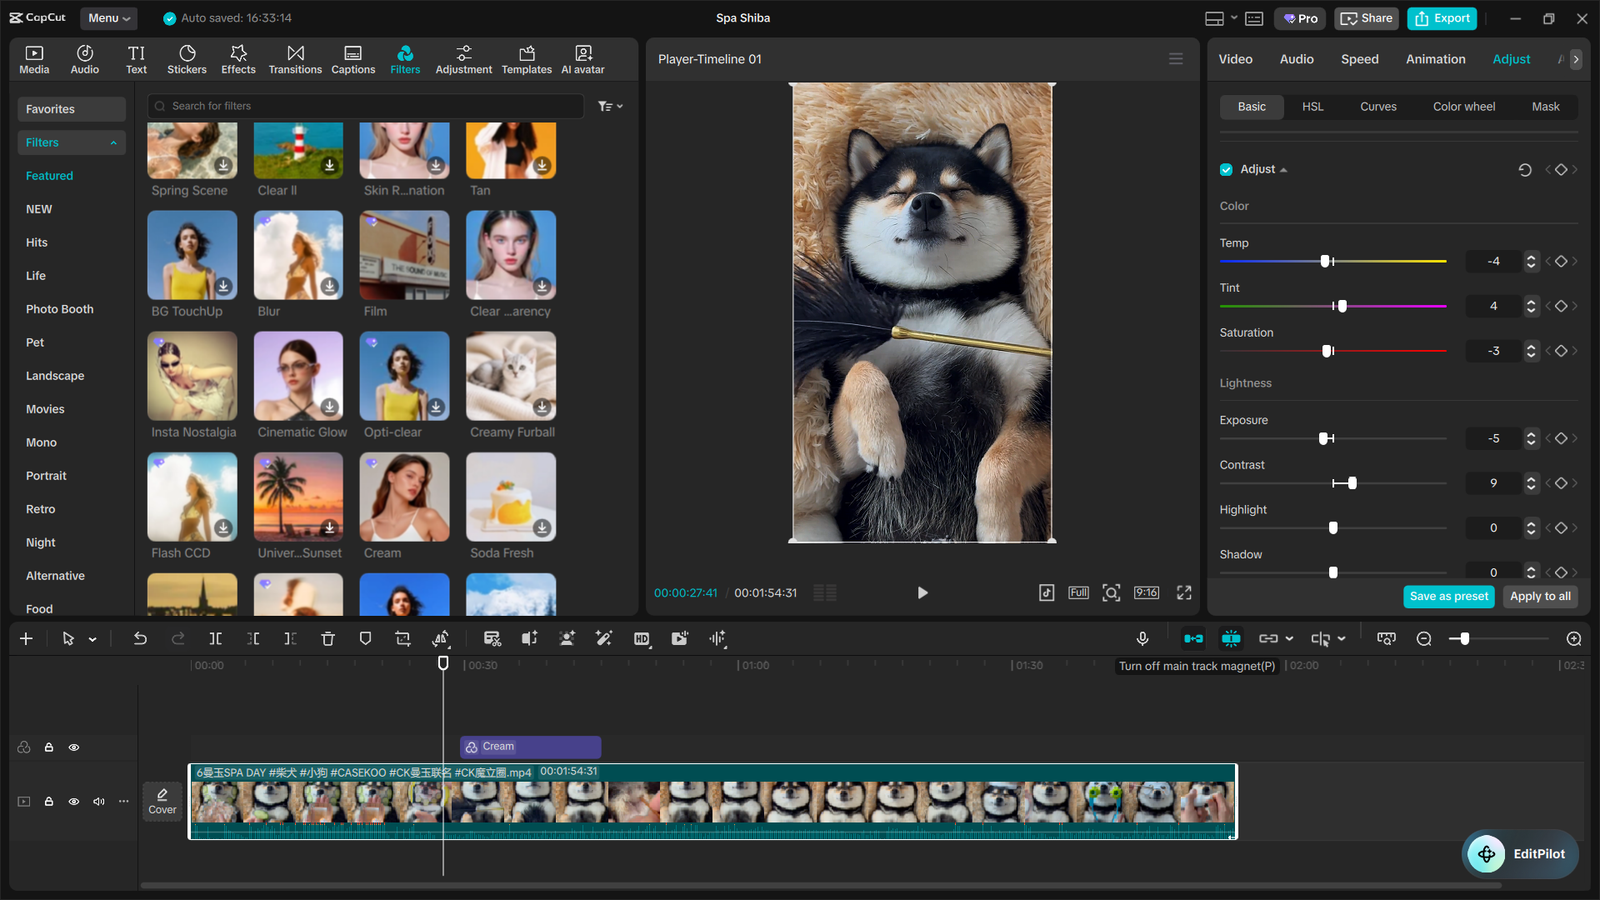Select the Cream filter clip on the timeline
This screenshot has width=1600, height=900.
[x=530, y=746]
